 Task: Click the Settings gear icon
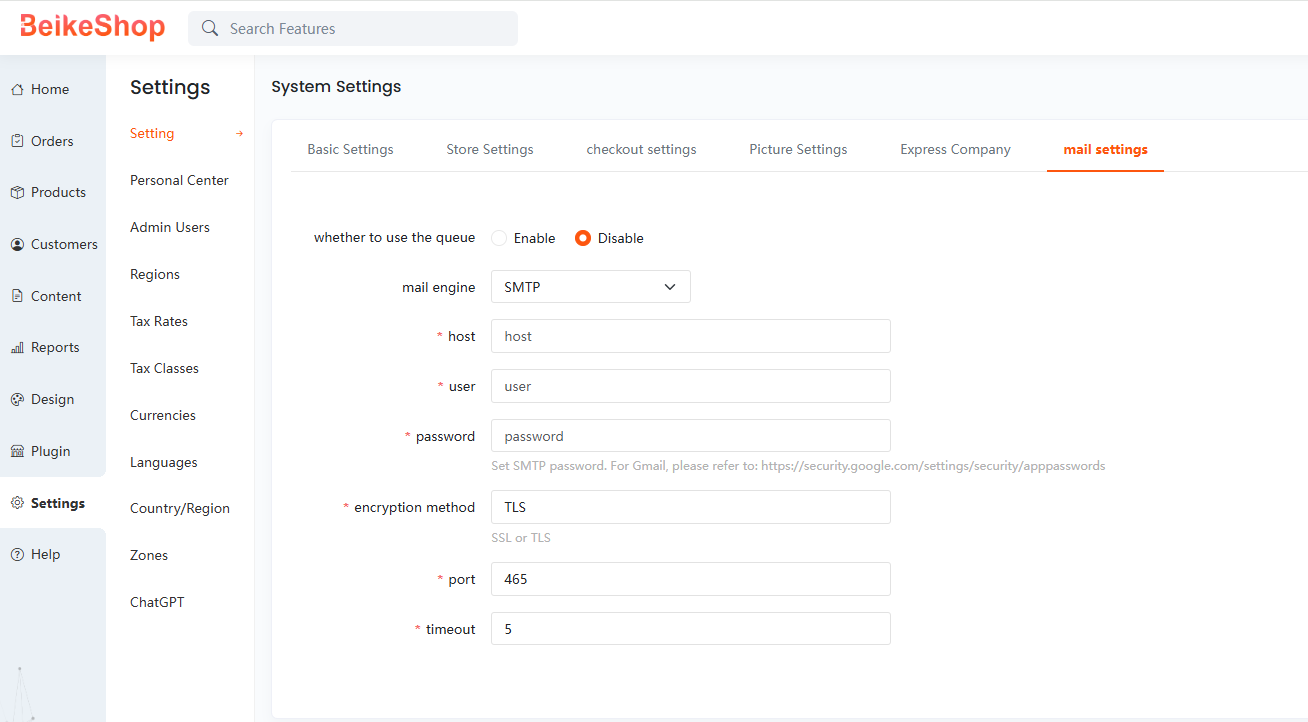point(17,503)
